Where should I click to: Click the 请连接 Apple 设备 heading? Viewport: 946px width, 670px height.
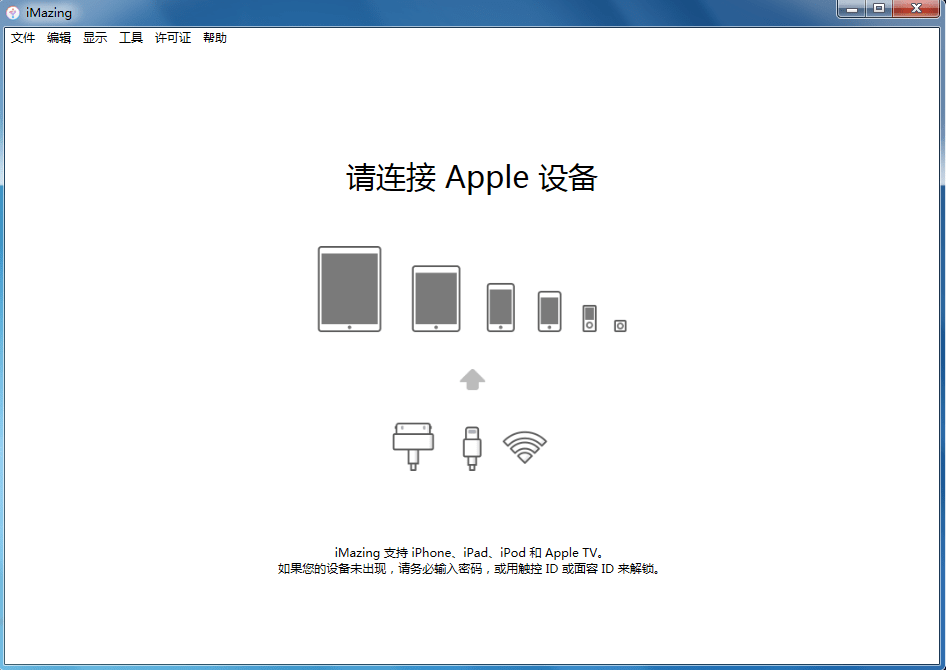click(472, 178)
